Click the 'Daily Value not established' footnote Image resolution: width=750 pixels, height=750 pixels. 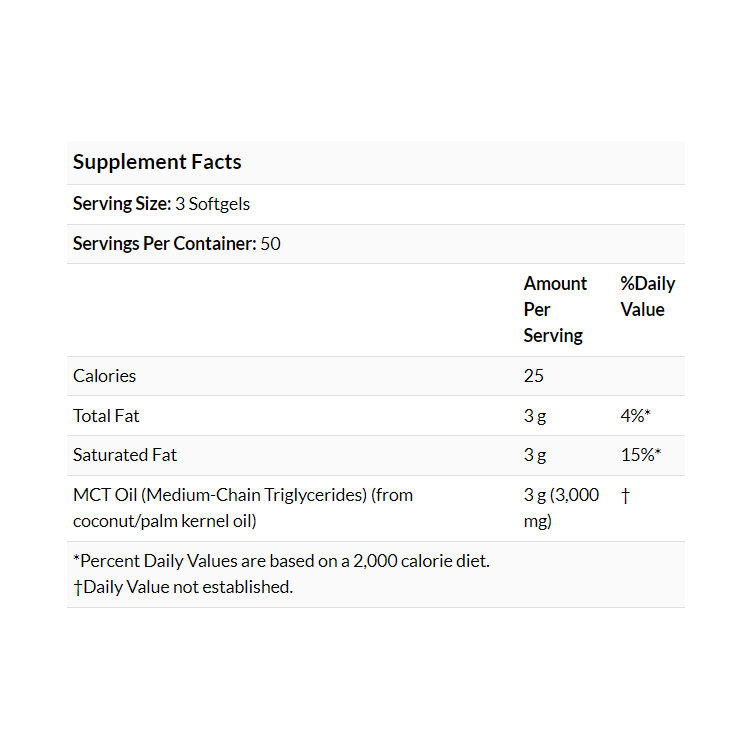coord(183,587)
